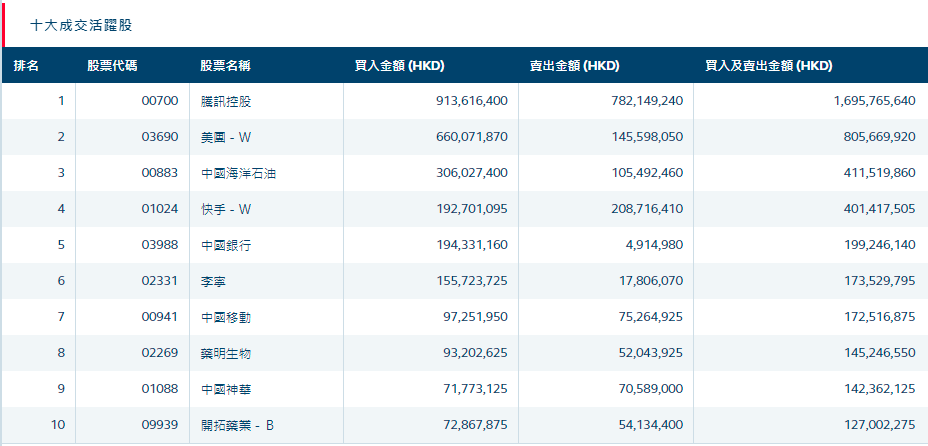Click sell amount 54,134,400

(651, 426)
